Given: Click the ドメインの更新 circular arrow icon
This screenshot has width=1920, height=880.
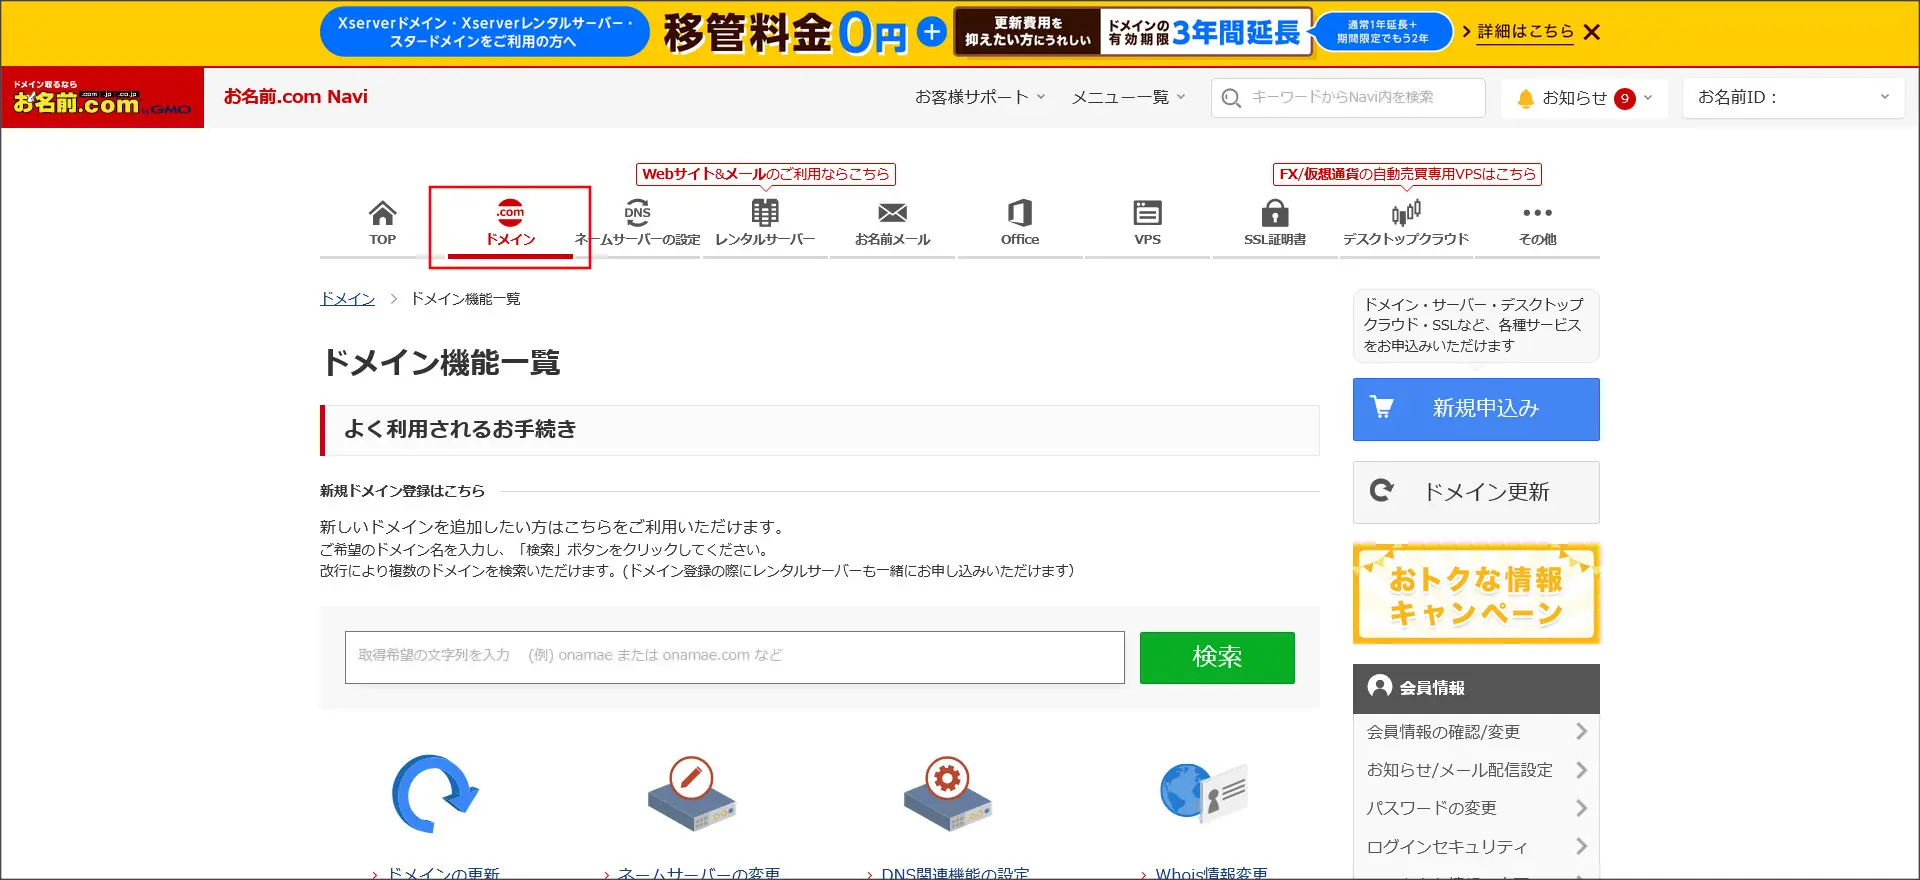Looking at the screenshot, I should tap(435, 794).
